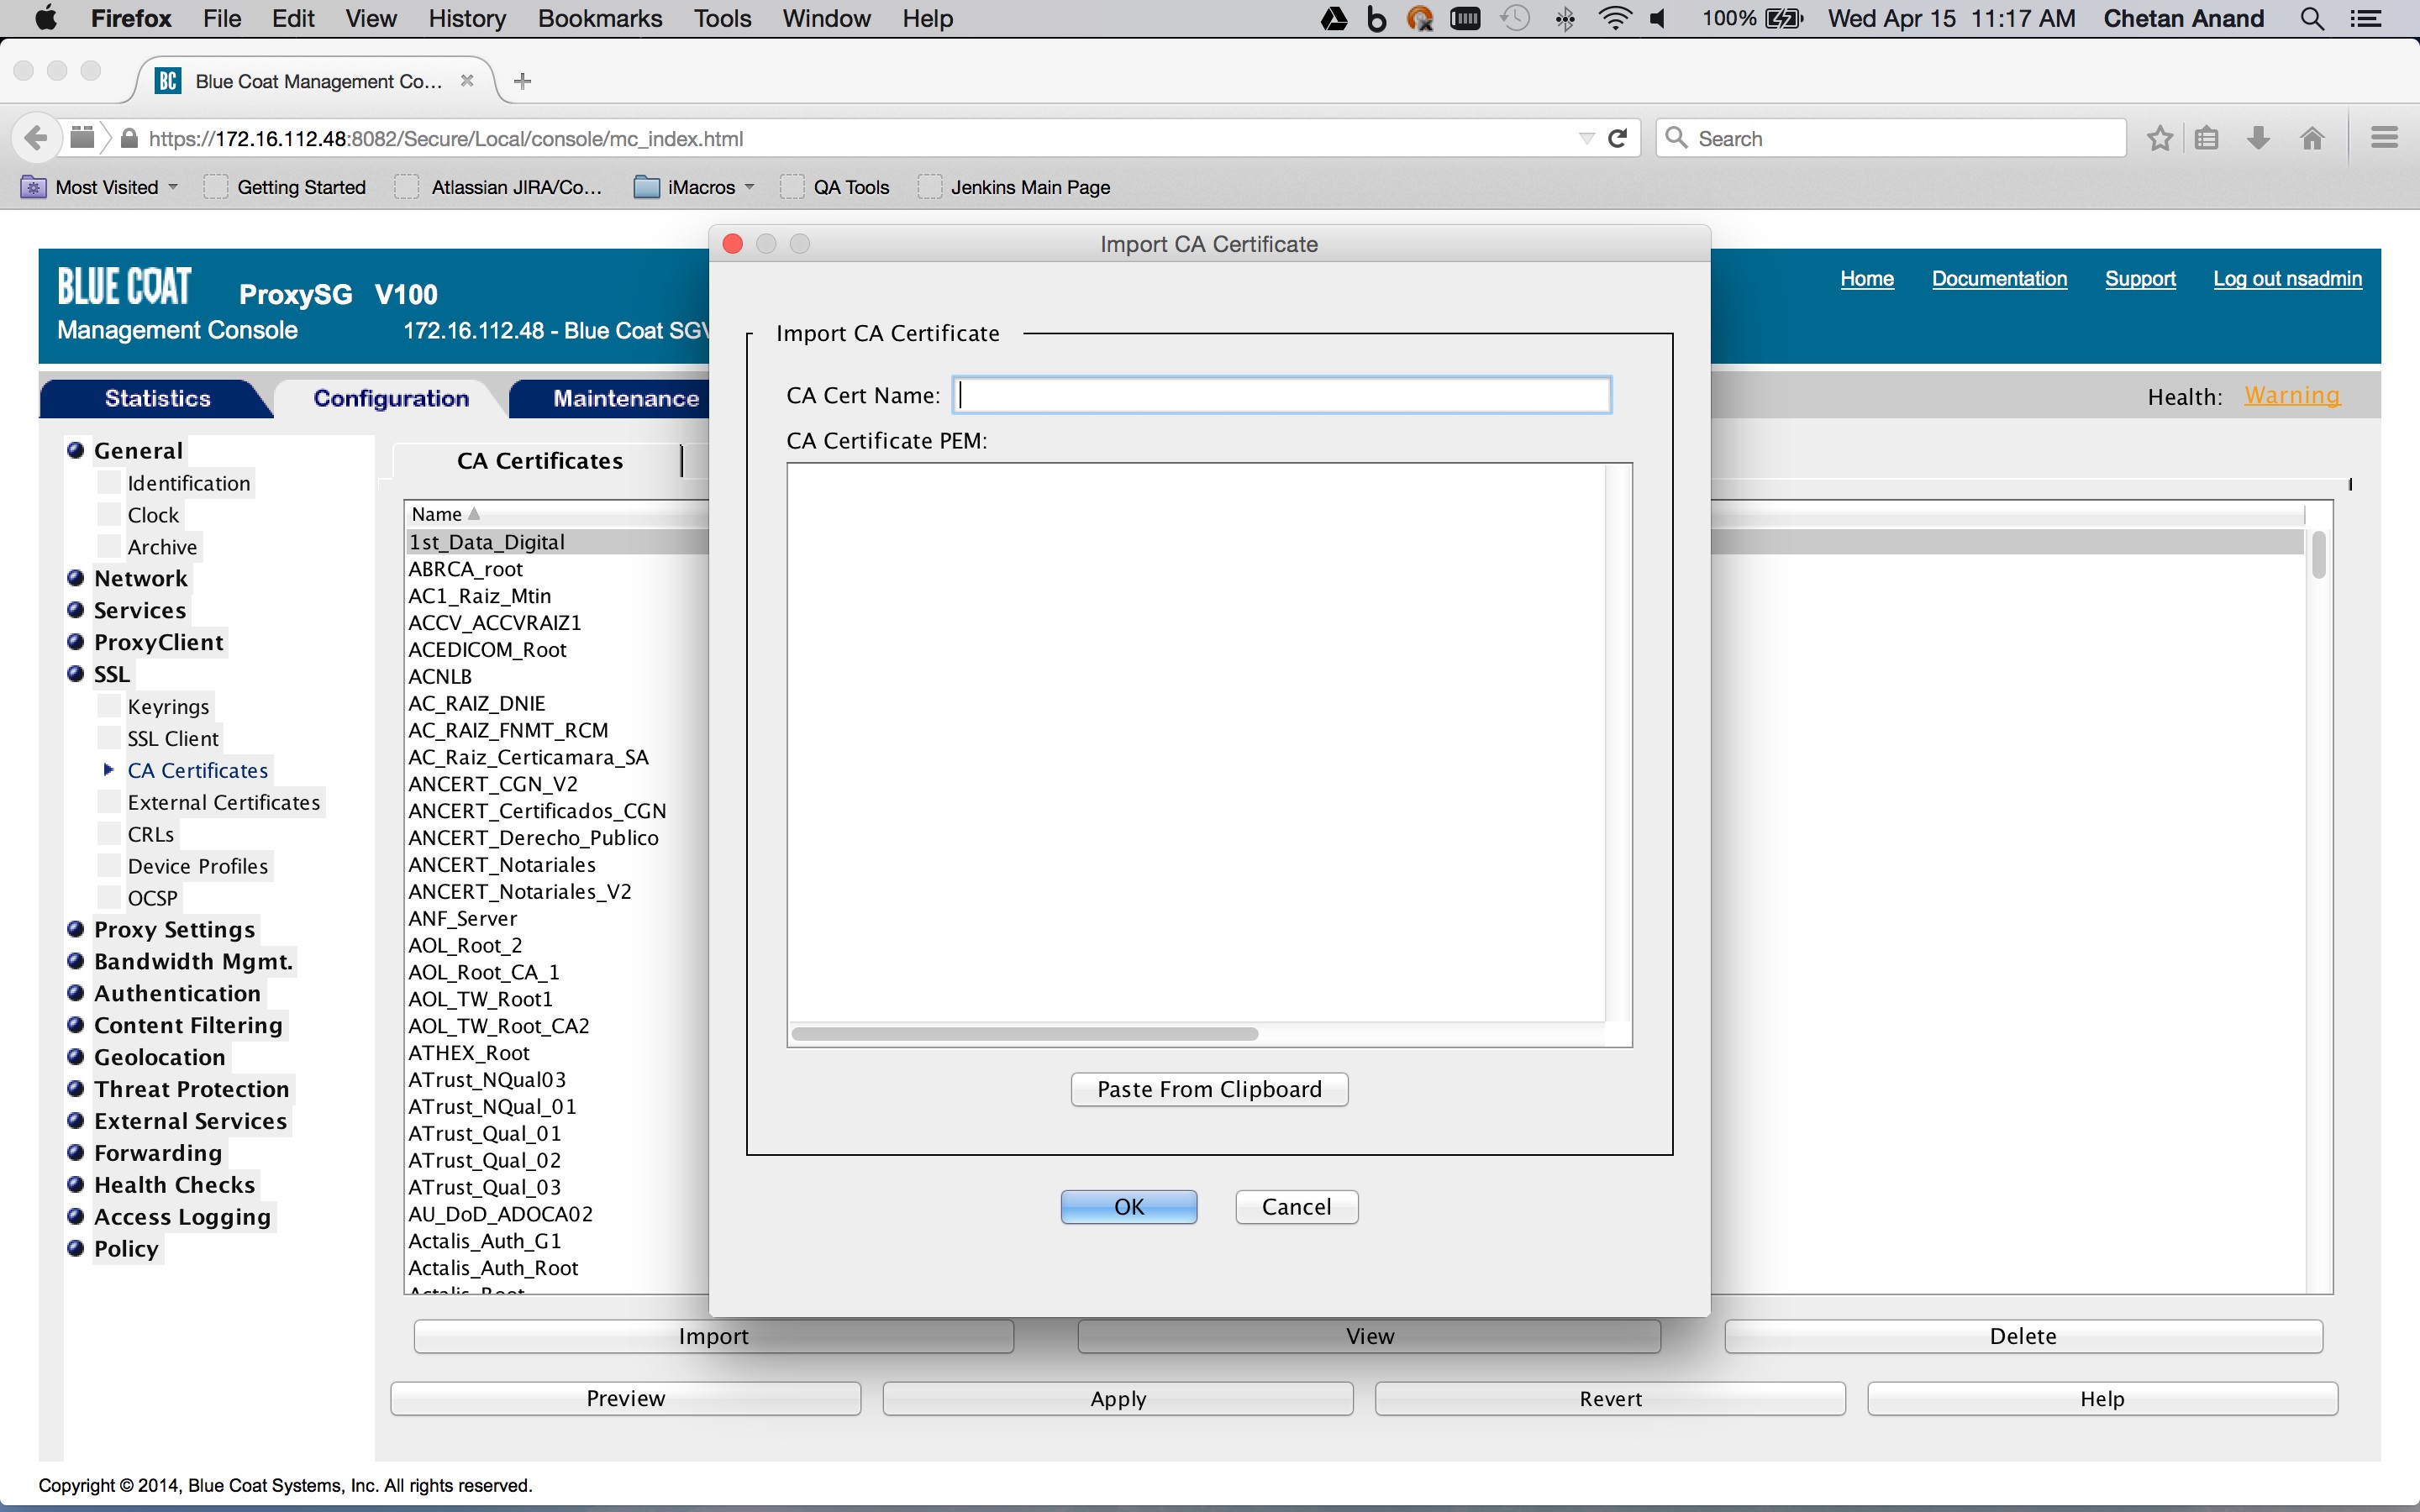Switch to the Statistics tab
Screen dimensions: 2420x1512
pos(157,398)
